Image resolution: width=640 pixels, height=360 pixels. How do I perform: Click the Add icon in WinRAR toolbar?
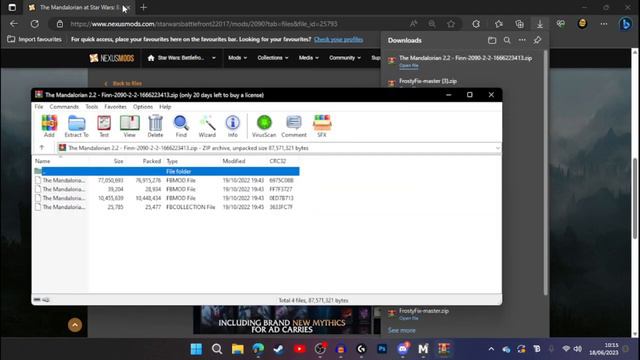point(49,126)
